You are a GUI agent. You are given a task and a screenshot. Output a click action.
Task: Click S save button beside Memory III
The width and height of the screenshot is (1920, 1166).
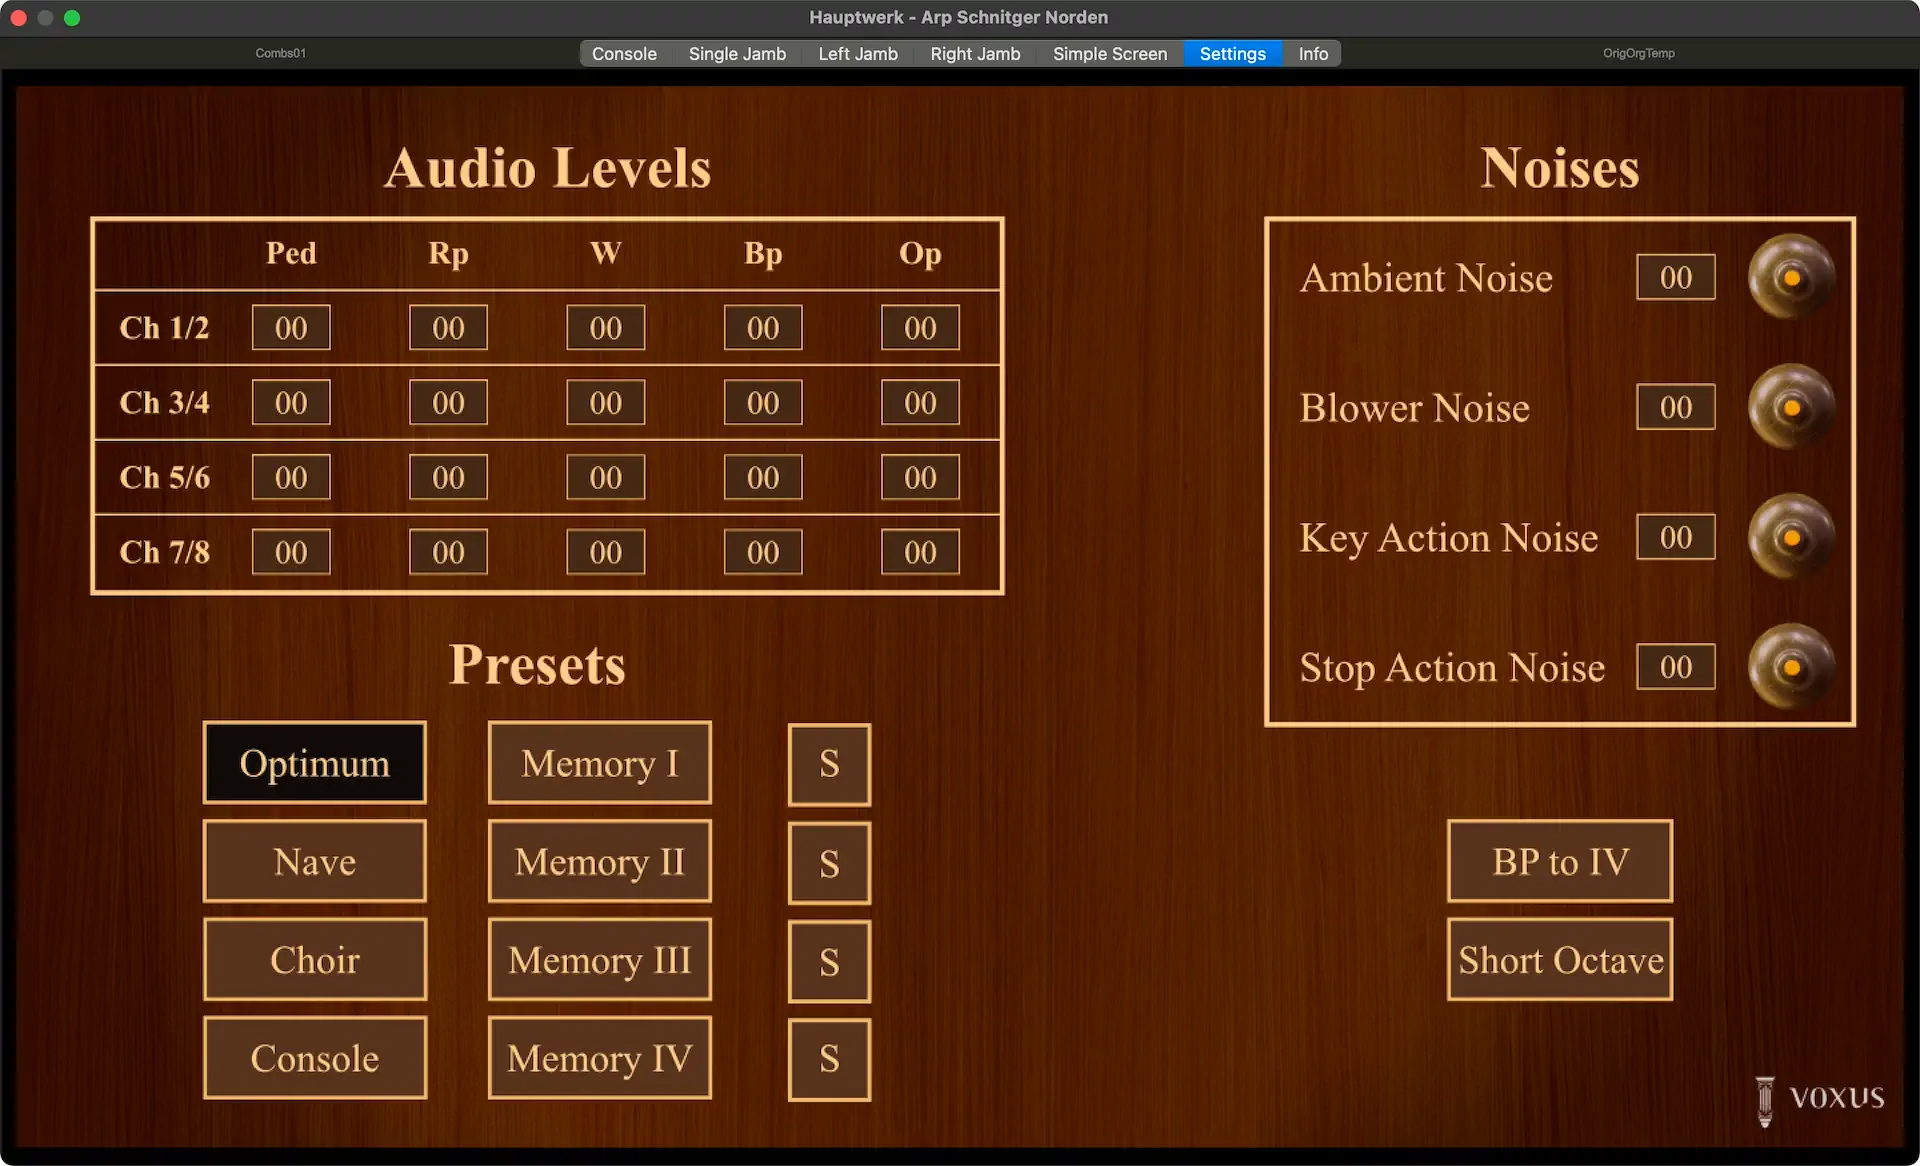(x=829, y=961)
